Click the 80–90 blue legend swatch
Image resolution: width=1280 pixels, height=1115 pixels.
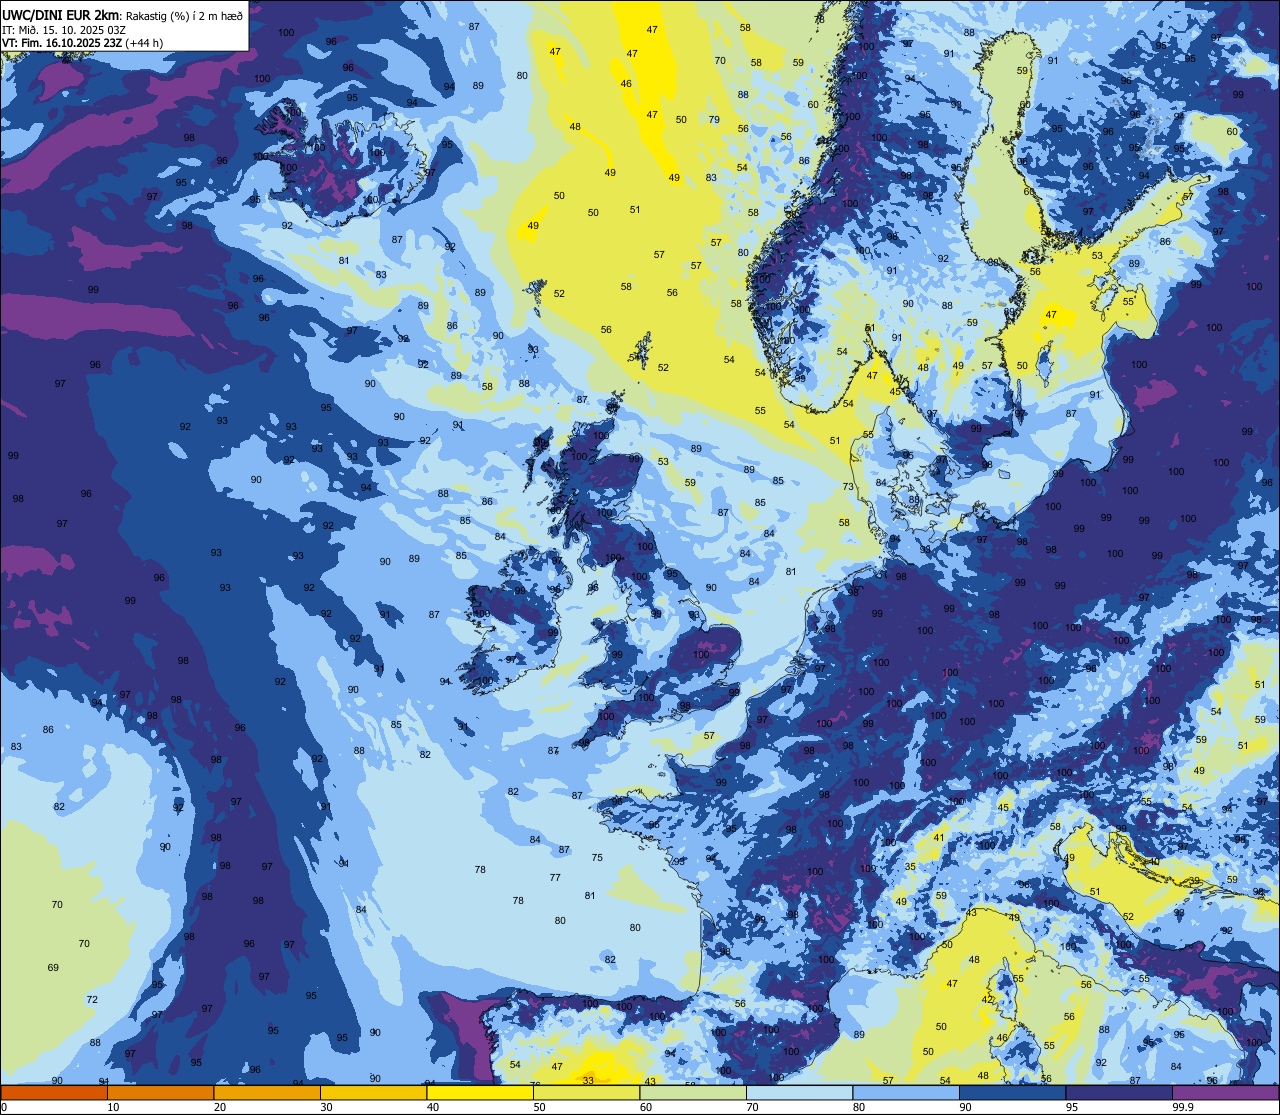tap(906, 1092)
